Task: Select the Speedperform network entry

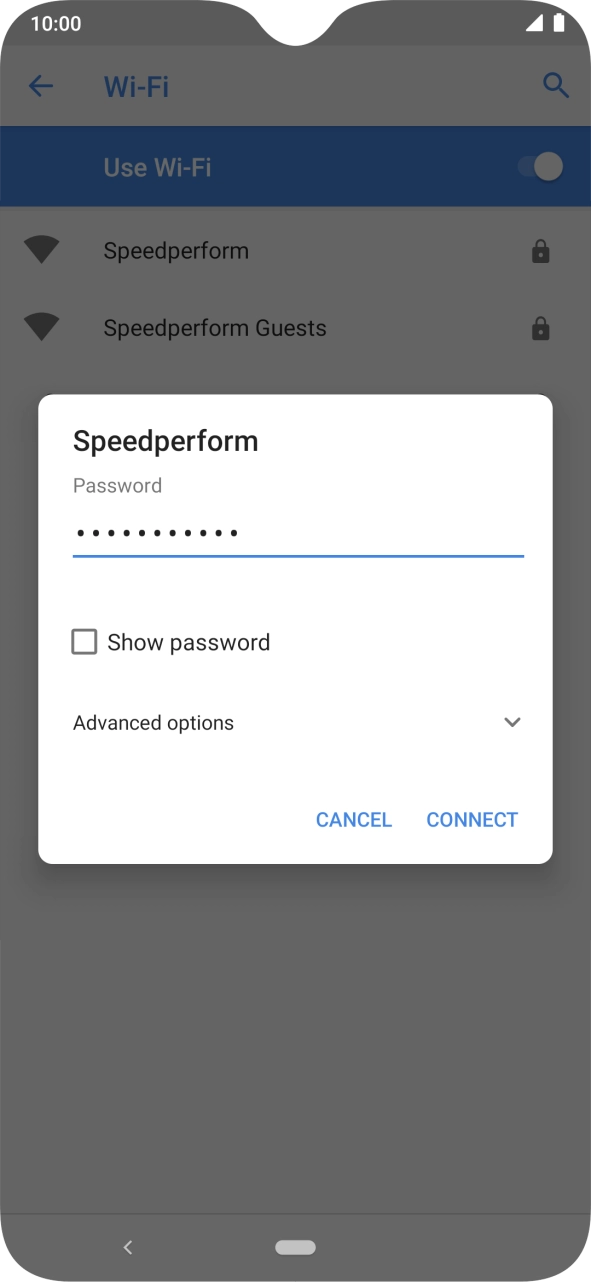Action: click(176, 250)
